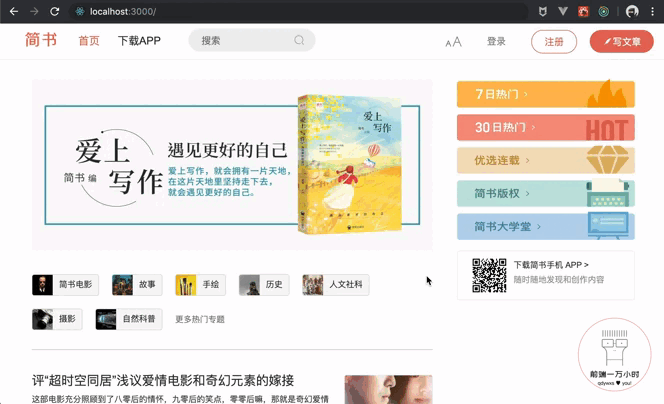Open the 30日热门 board
Viewport: 664px width, 404px height.
[545, 127]
